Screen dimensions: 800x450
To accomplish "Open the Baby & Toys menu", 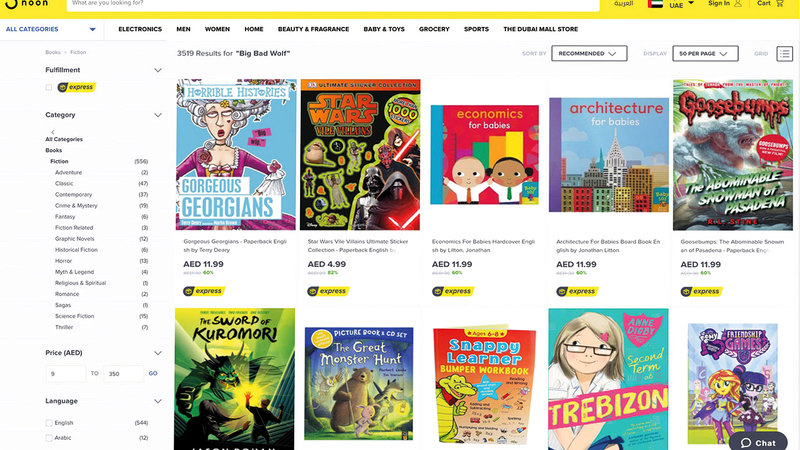I will [x=384, y=29].
